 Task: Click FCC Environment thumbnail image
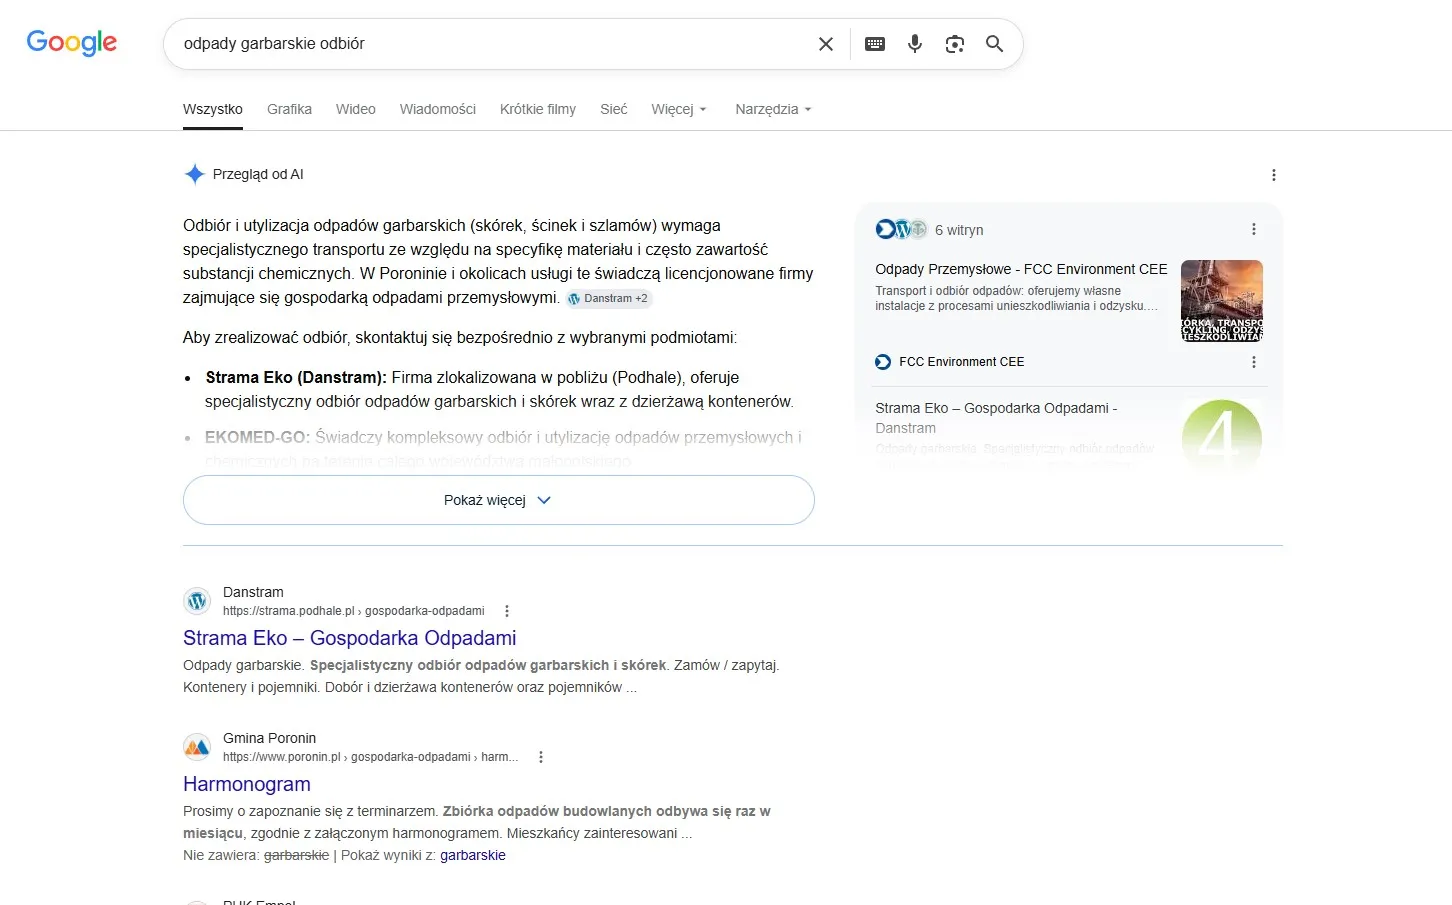pyautogui.click(x=1222, y=301)
